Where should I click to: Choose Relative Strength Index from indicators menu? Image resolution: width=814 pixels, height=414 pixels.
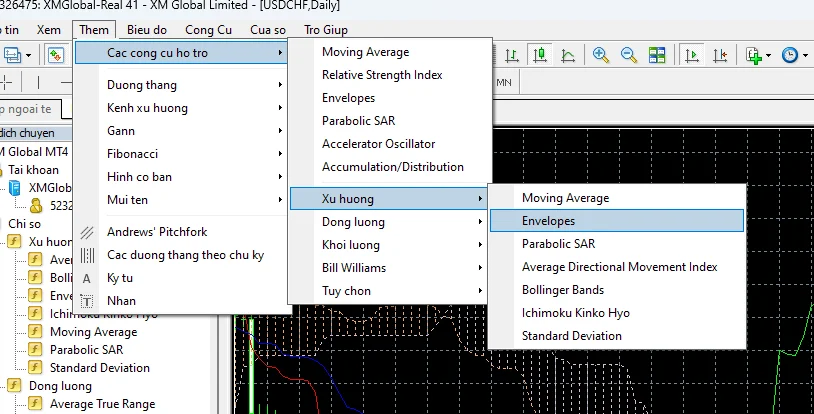(389, 75)
